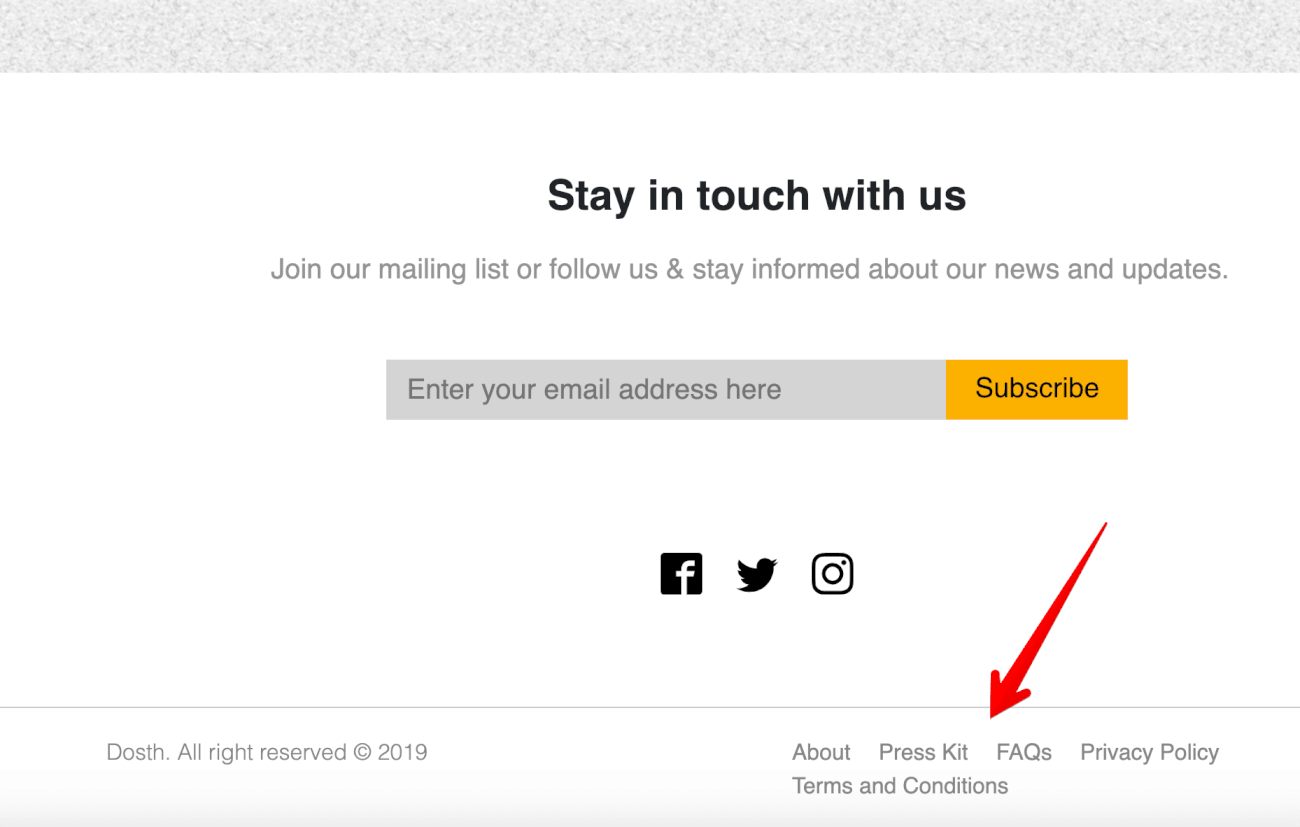The width and height of the screenshot is (1300, 827).
Task: Open the Terms and Conditions link
Action: [900, 786]
